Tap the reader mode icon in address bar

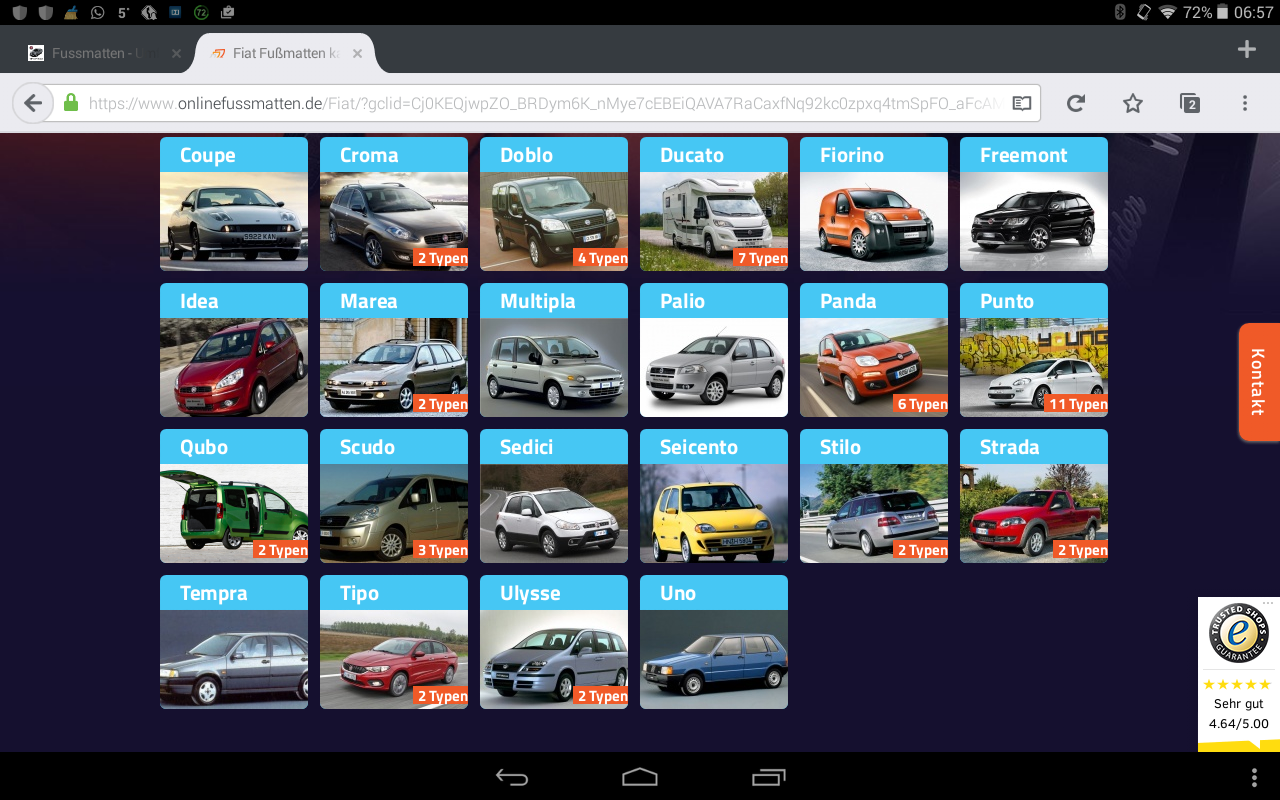[1021, 103]
